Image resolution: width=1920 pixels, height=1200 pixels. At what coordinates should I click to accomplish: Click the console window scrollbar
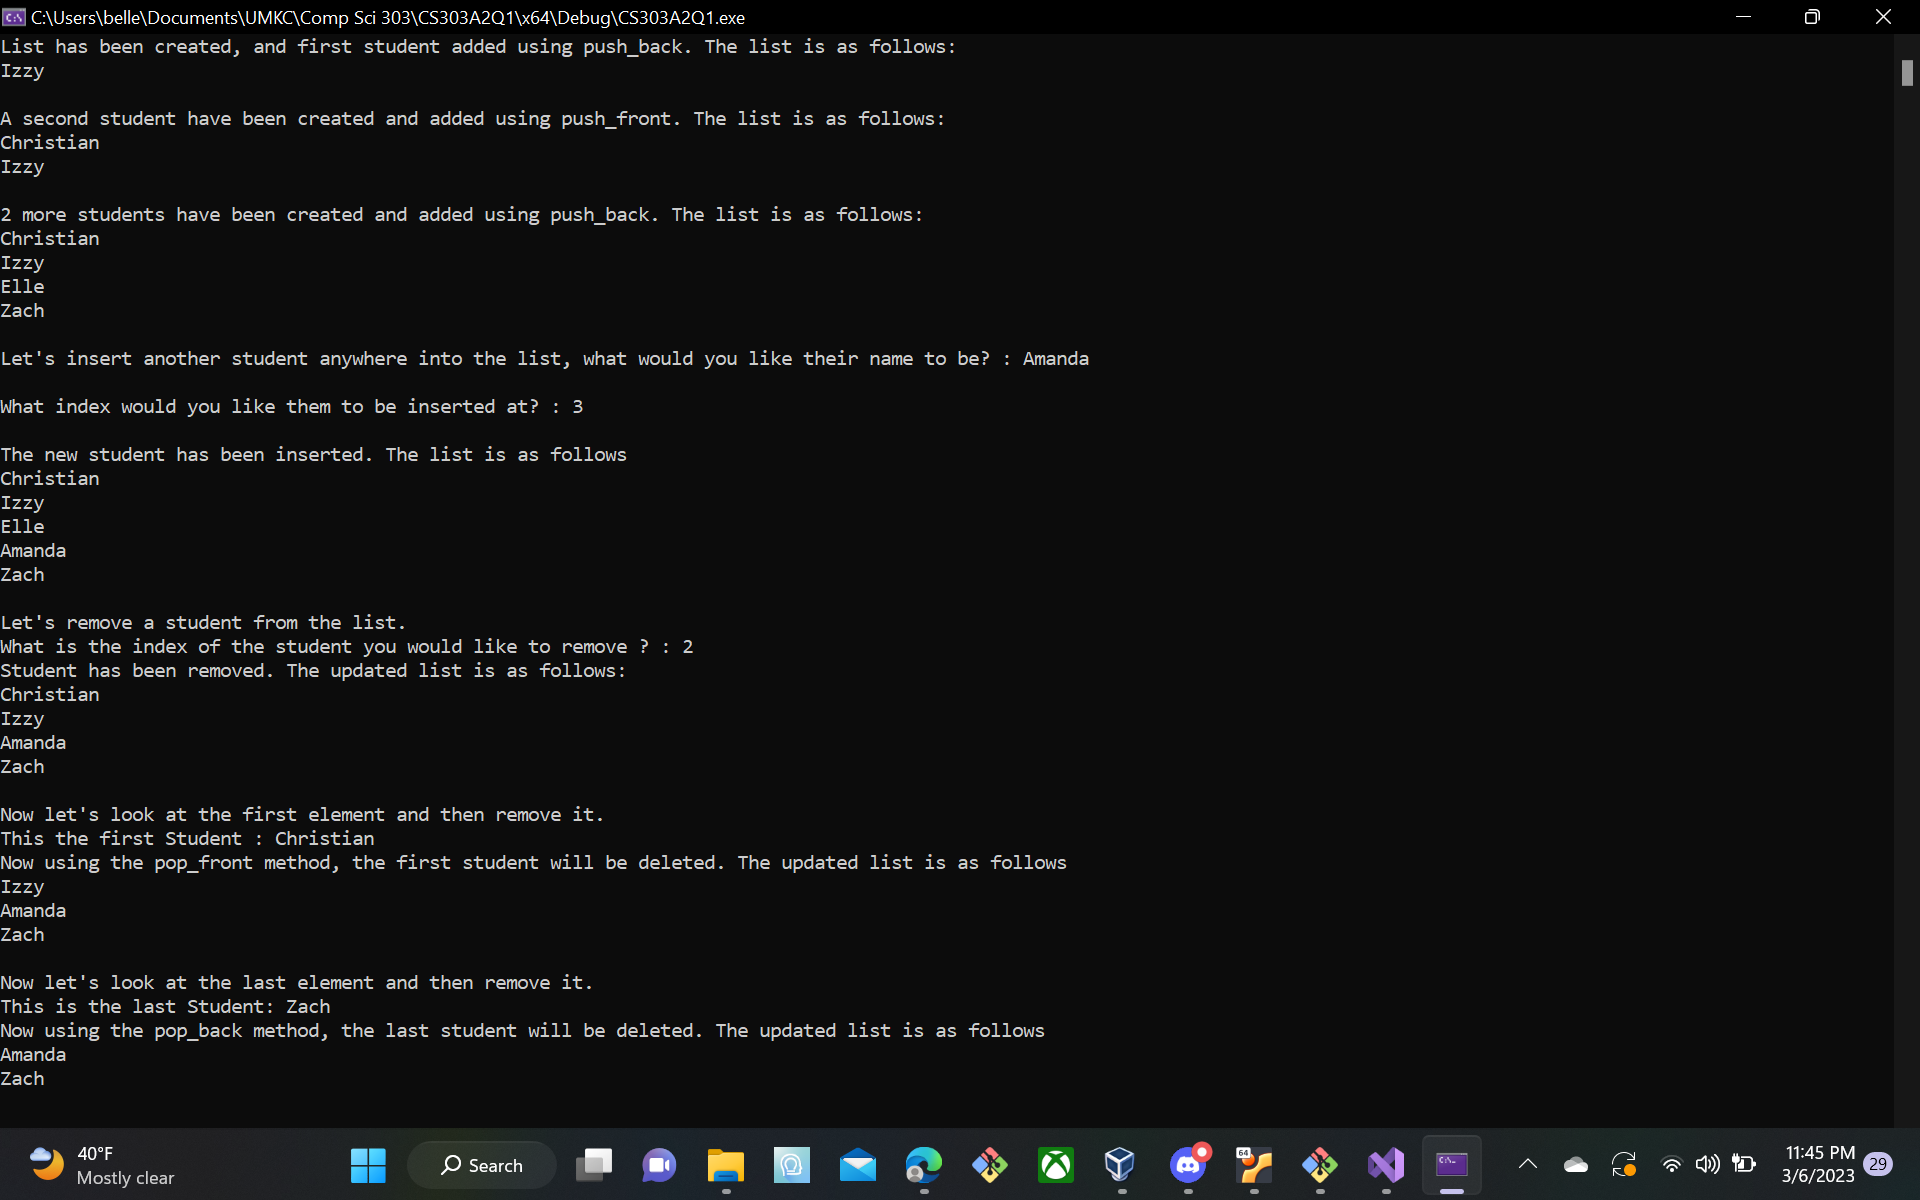click(1906, 72)
